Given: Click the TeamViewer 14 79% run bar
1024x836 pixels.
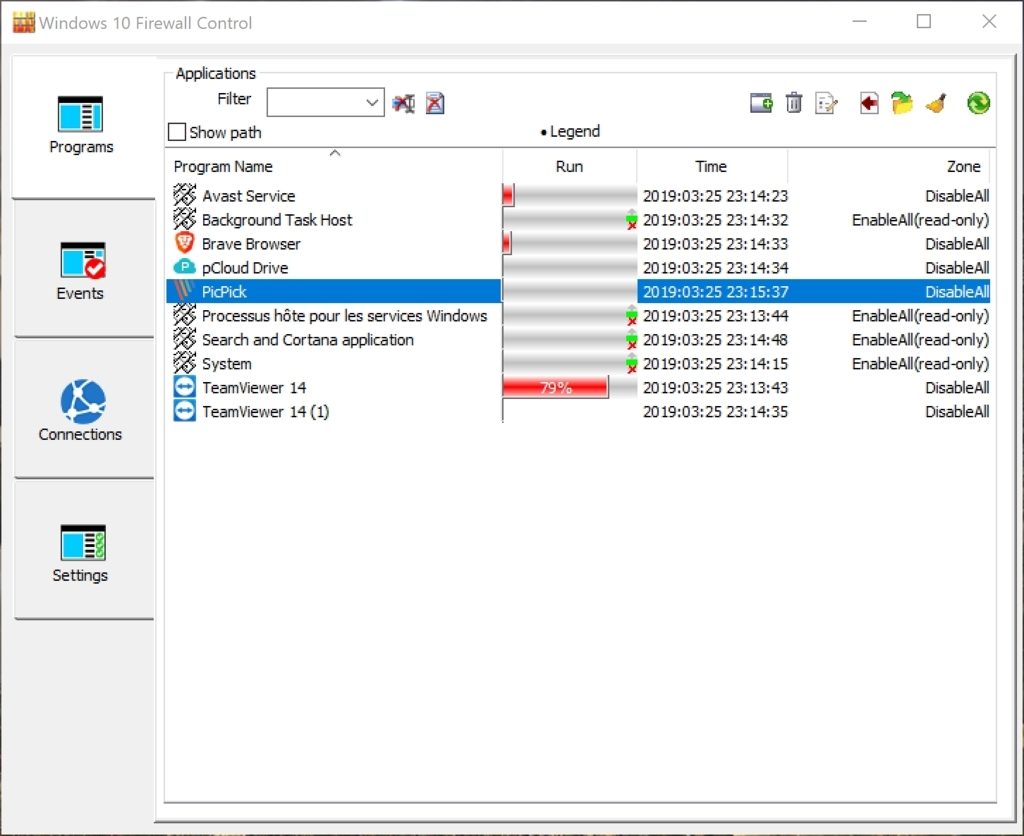Looking at the screenshot, I should click(556, 387).
